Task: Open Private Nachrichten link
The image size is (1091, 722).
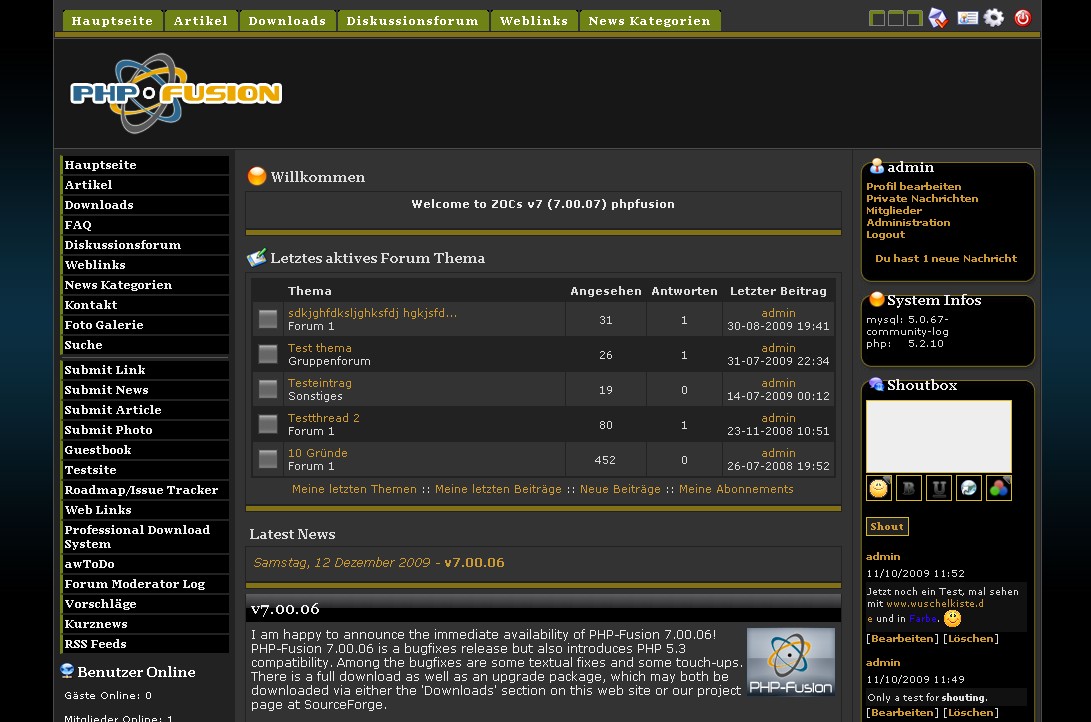Action: click(922, 198)
